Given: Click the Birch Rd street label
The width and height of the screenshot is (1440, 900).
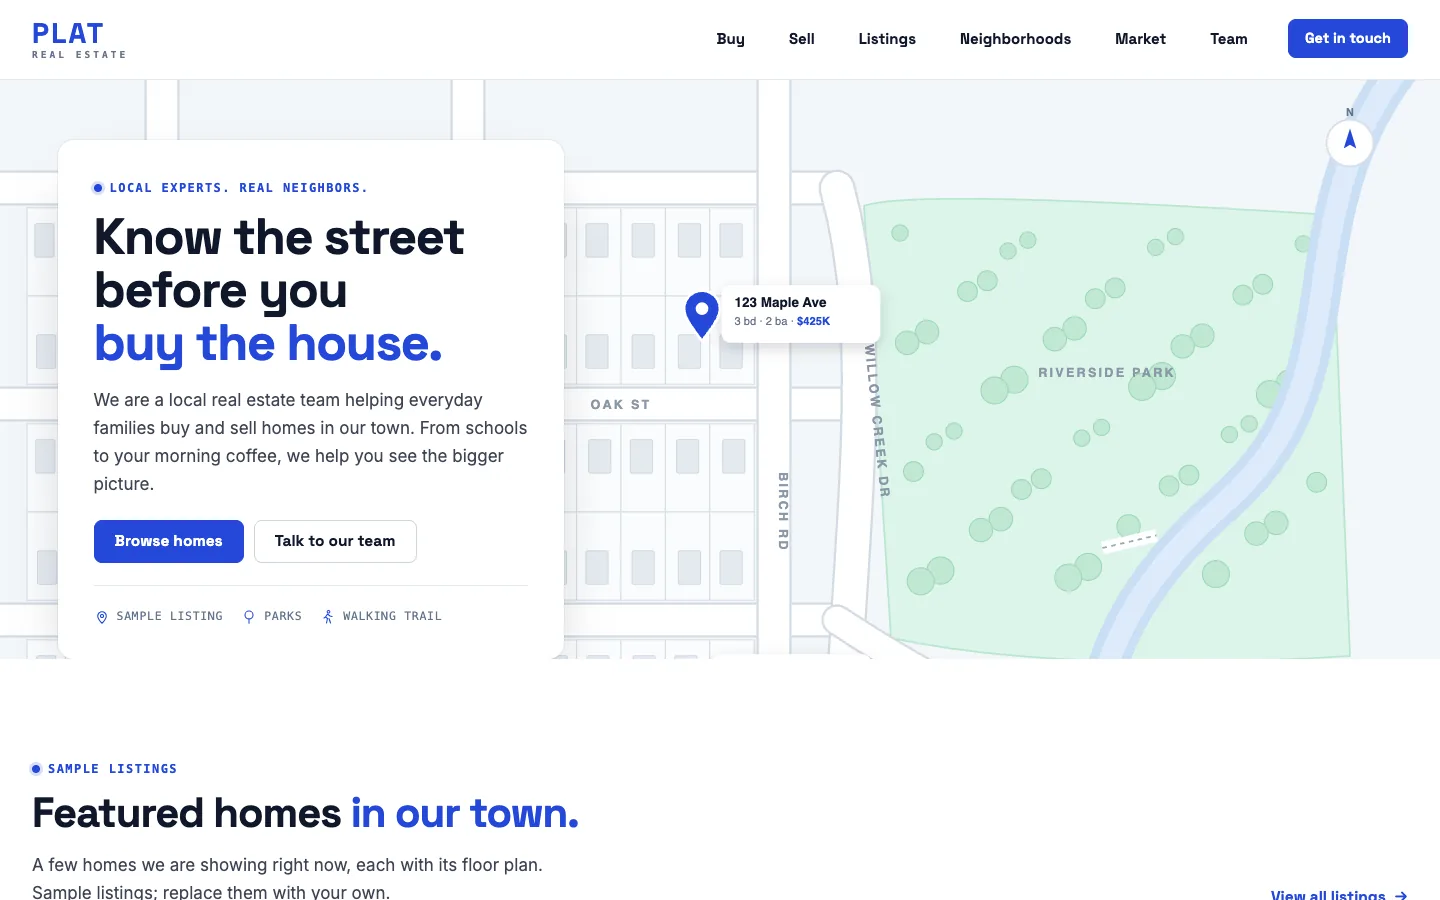Looking at the screenshot, I should (783, 511).
